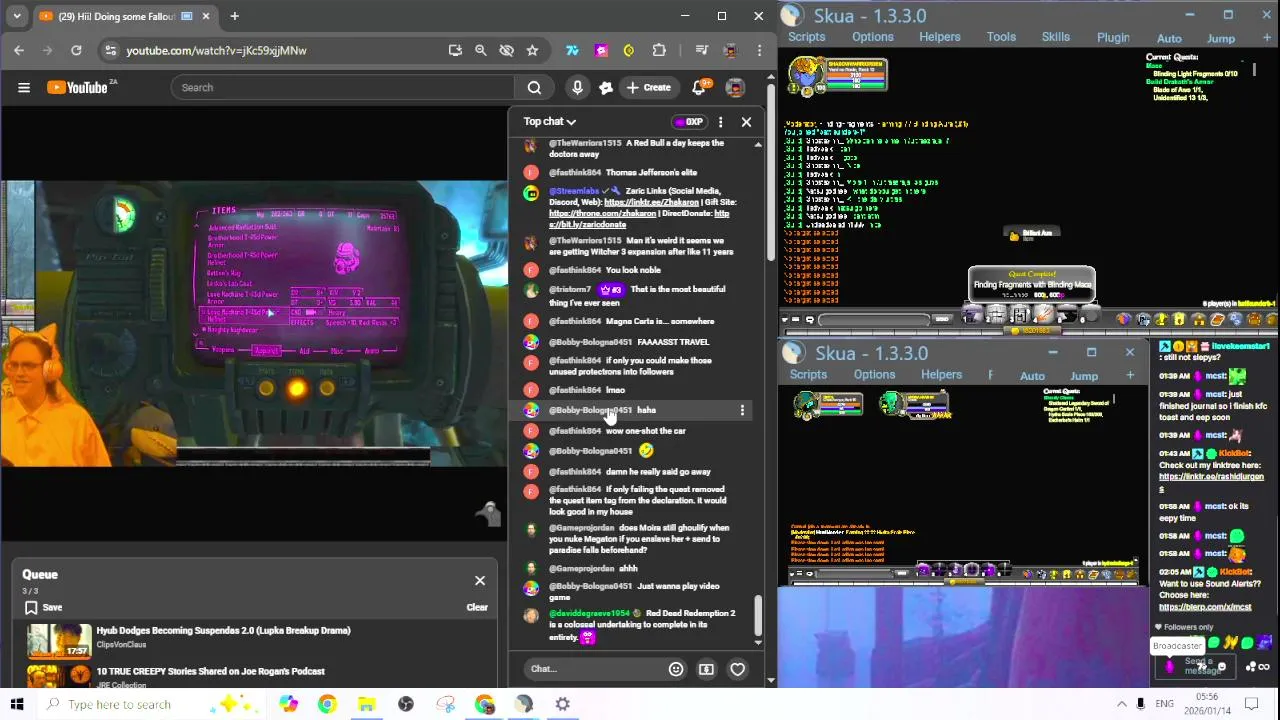Open Scripts menu in lower Skua window

click(808, 375)
